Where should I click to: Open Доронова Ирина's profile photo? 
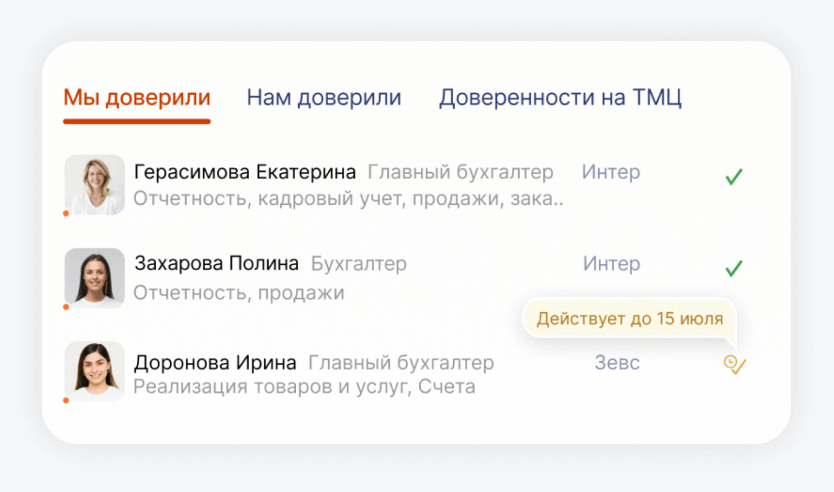[x=94, y=371]
